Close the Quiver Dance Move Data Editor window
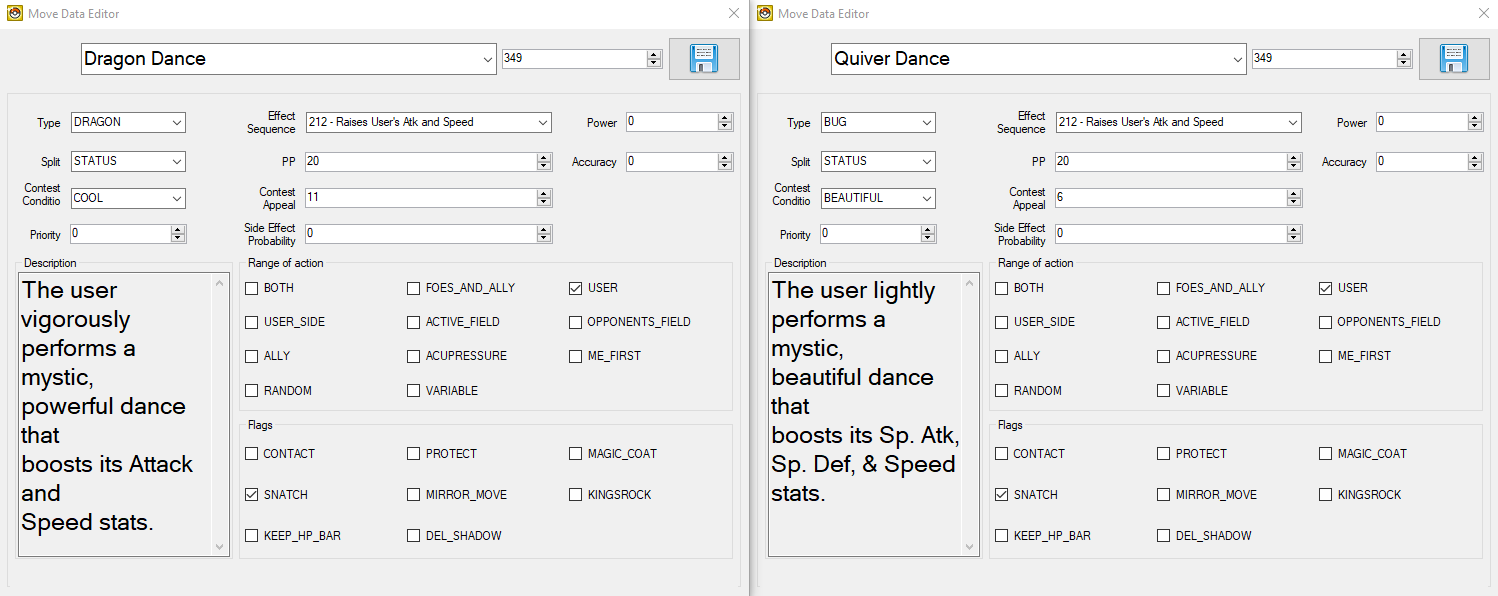This screenshot has height=596, width=1498. [1483, 14]
